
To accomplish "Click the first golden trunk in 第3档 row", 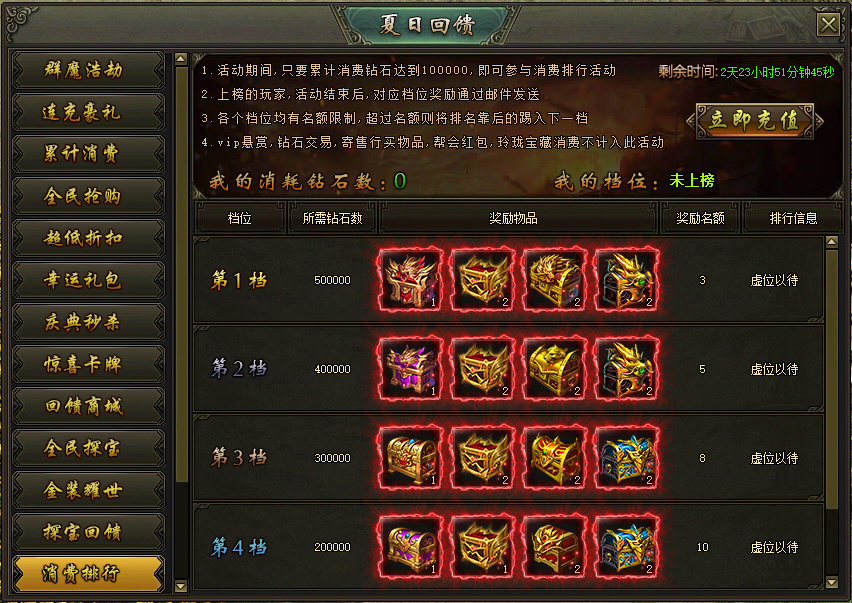I will (x=410, y=458).
